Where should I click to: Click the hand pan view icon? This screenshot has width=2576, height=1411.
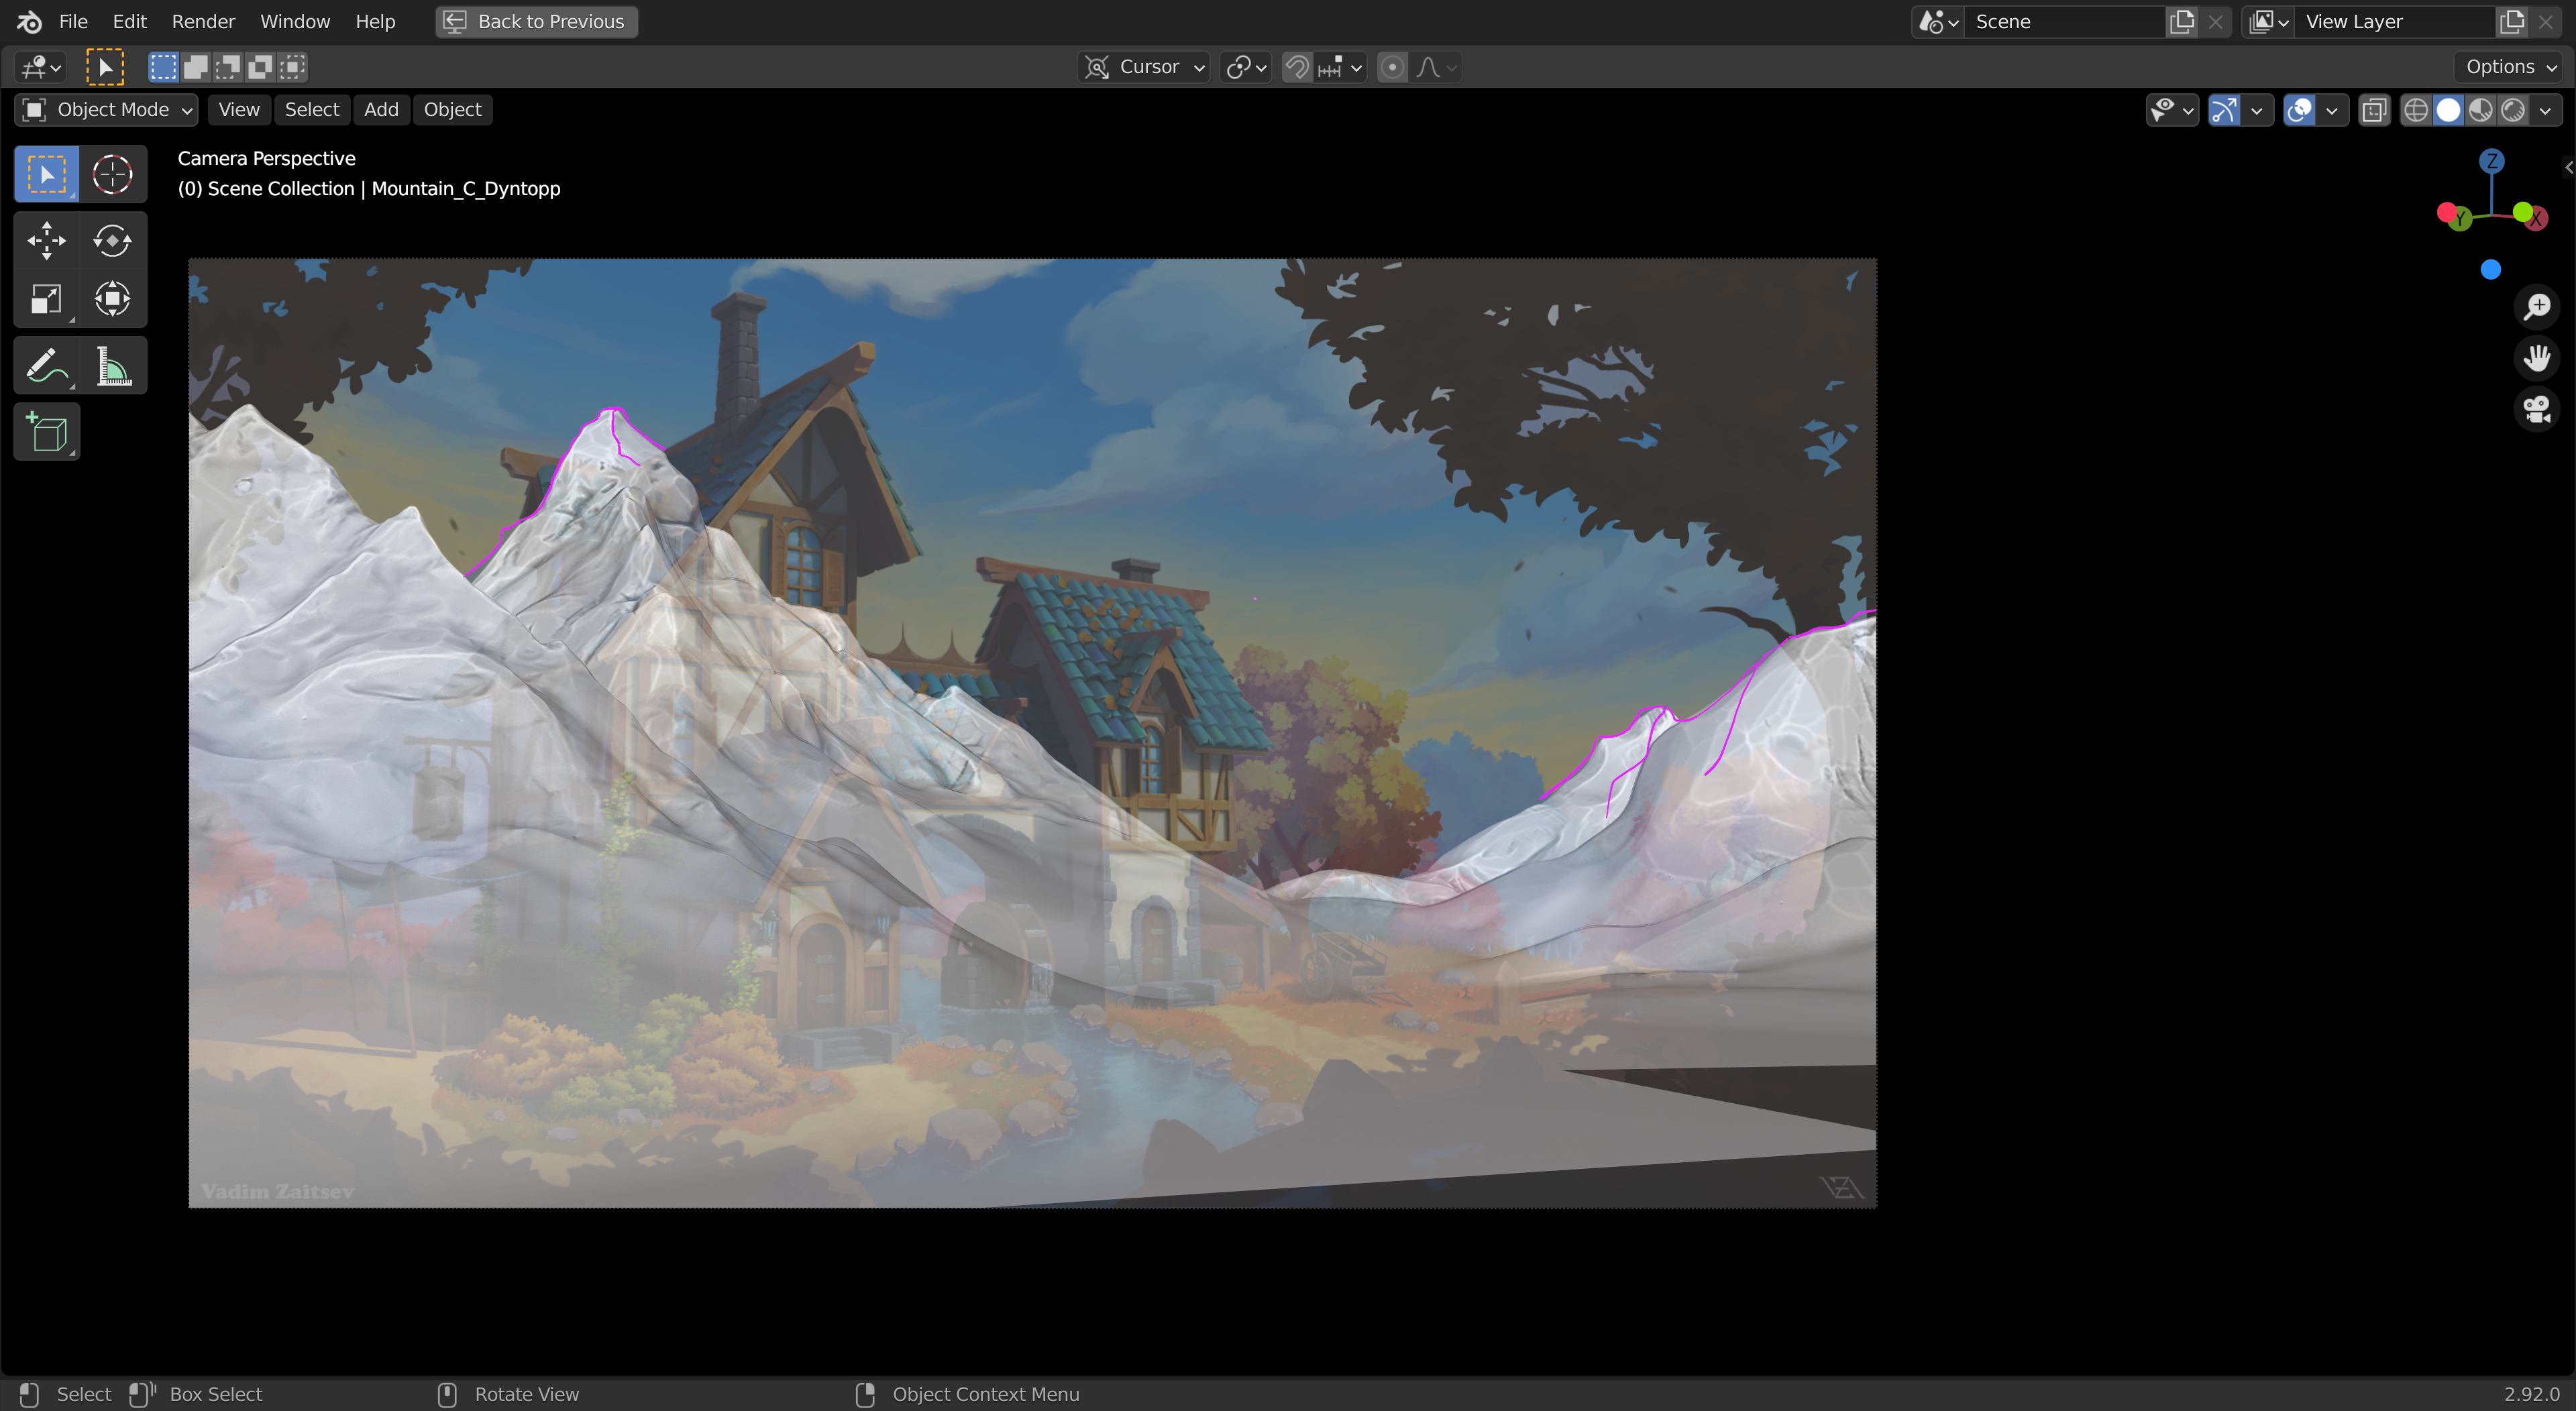click(2536, 358)
